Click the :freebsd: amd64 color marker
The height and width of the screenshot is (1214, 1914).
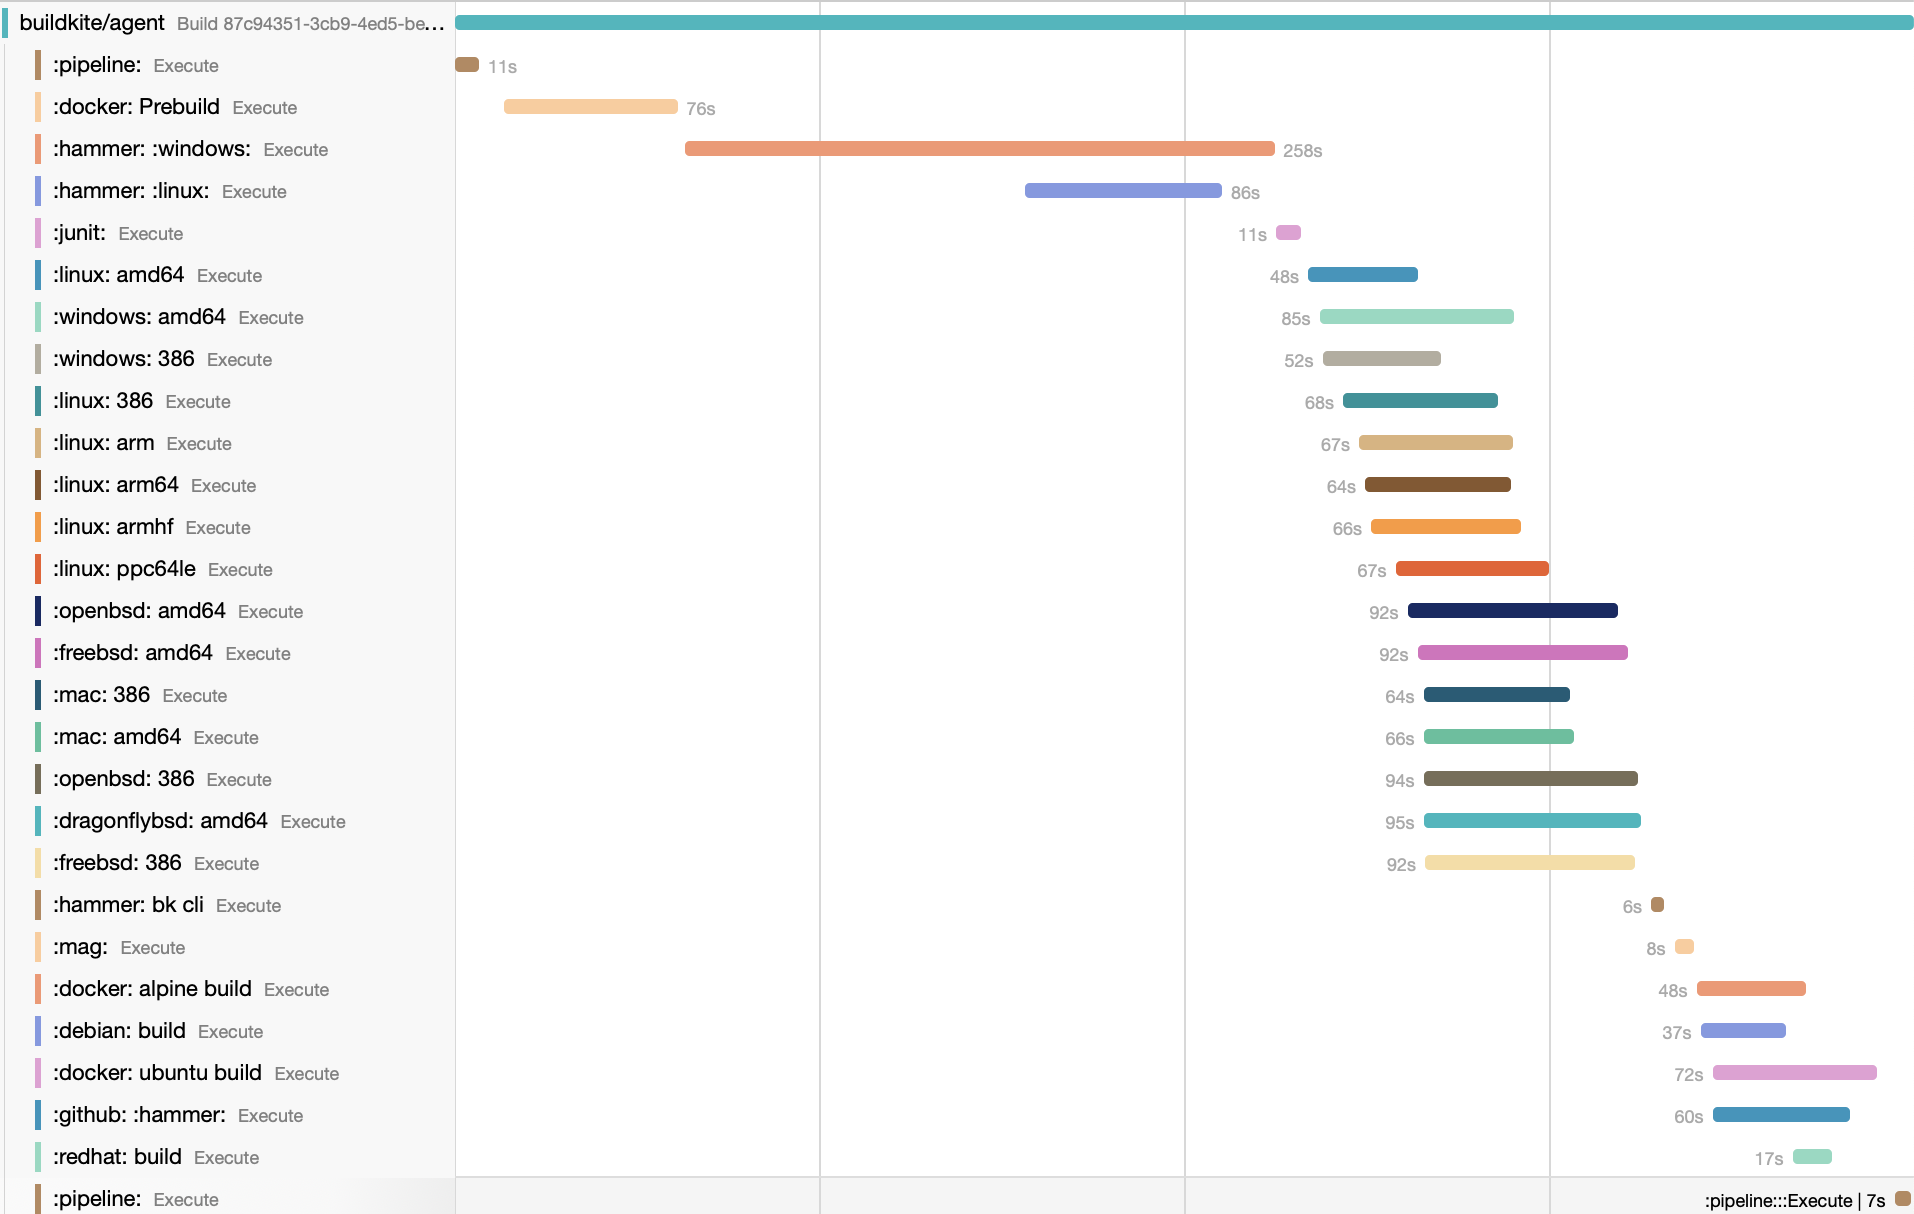click(x=38, y=653)
